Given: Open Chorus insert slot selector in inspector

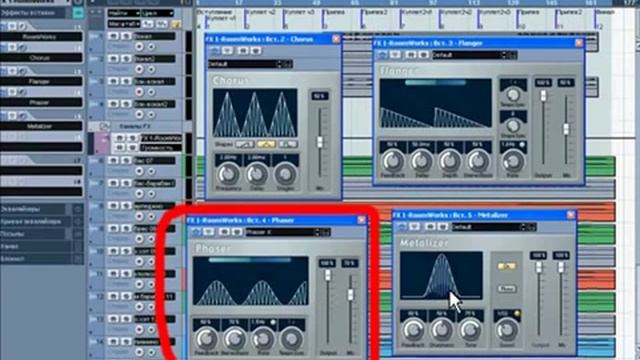Looking at the screenshot, I should pos(41,58).
